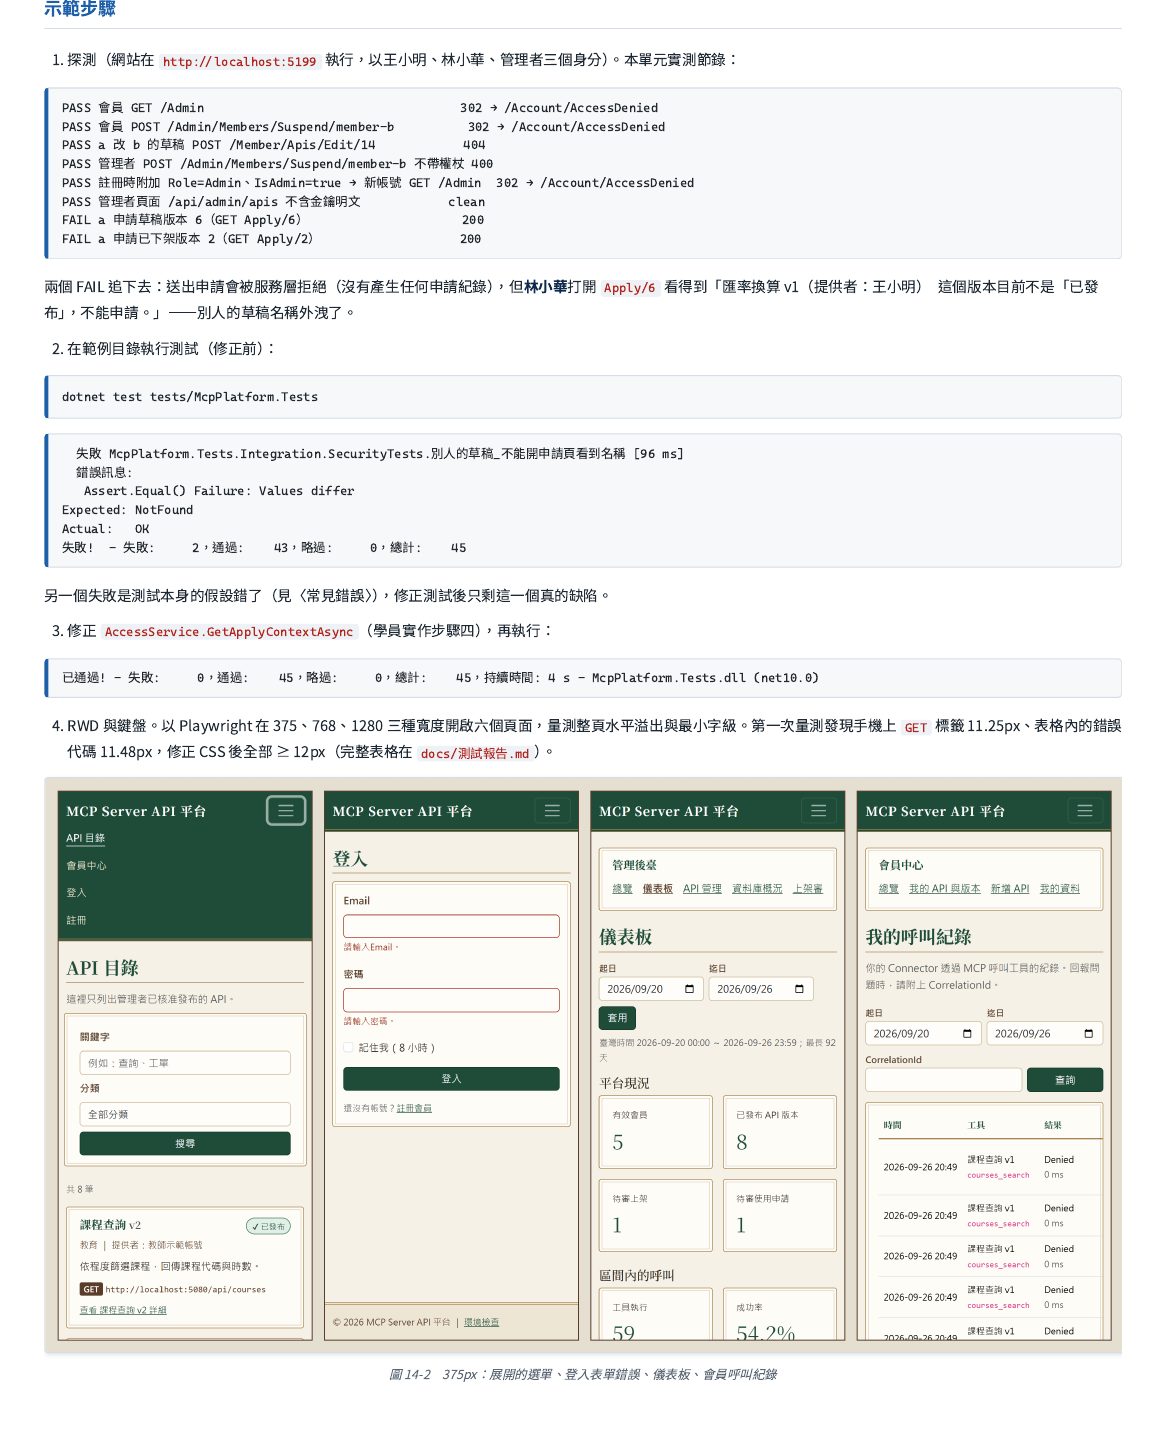Select API 目錄 in expanded nav menu

[86, 838]
